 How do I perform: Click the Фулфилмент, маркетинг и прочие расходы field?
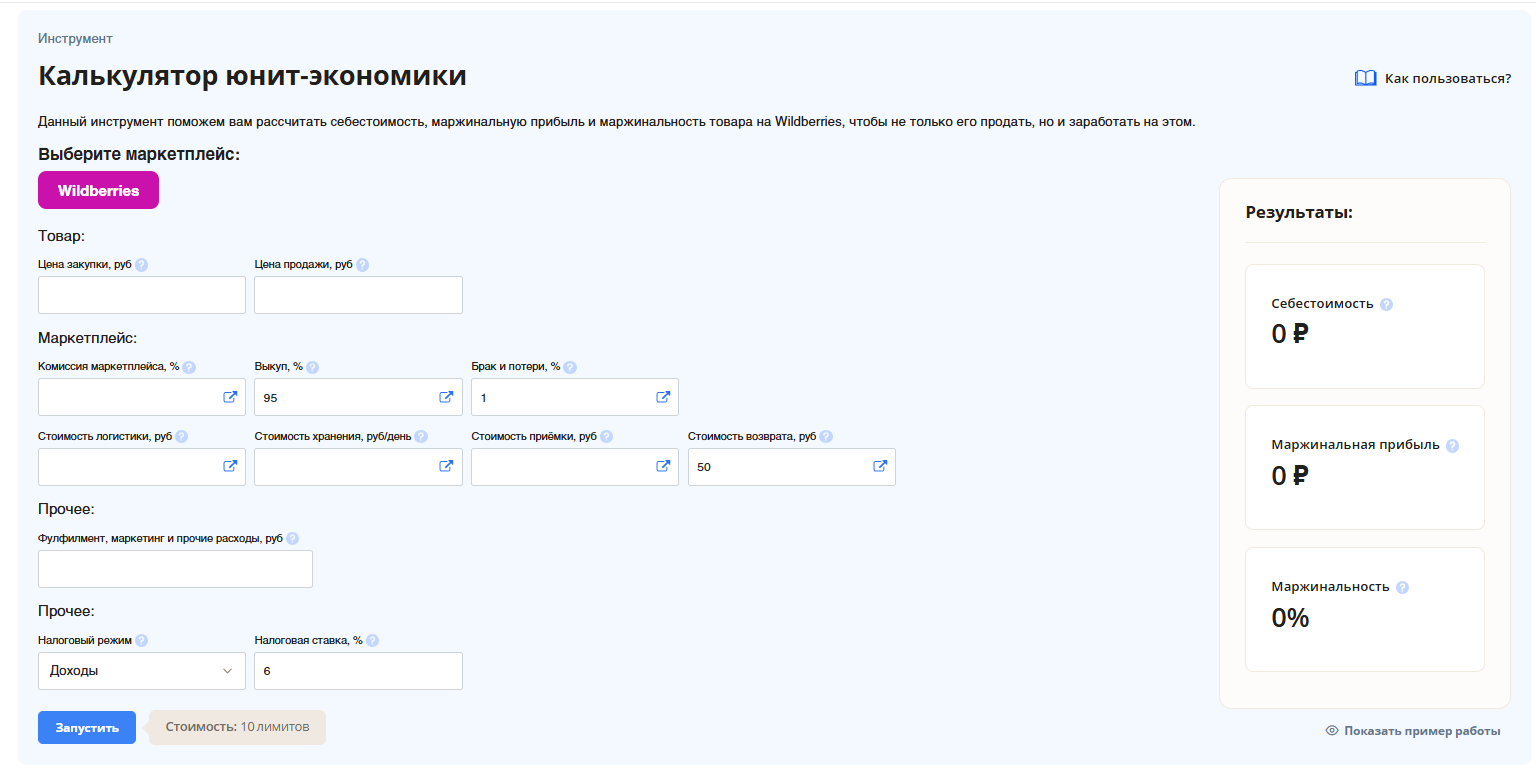175,569
